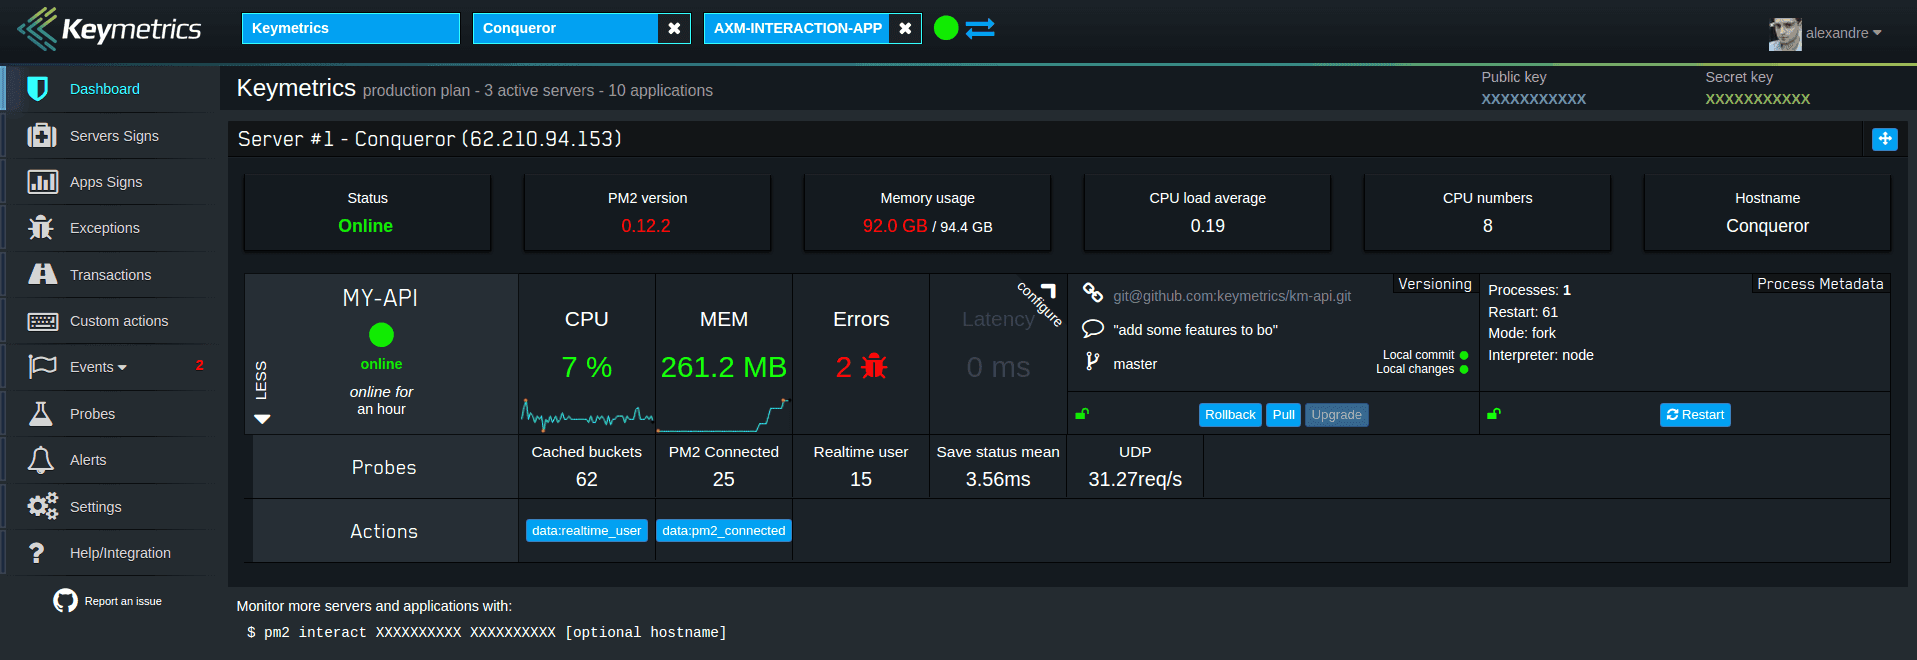Click the Public key value
Image resolution: width=1917 pixels, height=660 pixels.
click(1533, 99)
